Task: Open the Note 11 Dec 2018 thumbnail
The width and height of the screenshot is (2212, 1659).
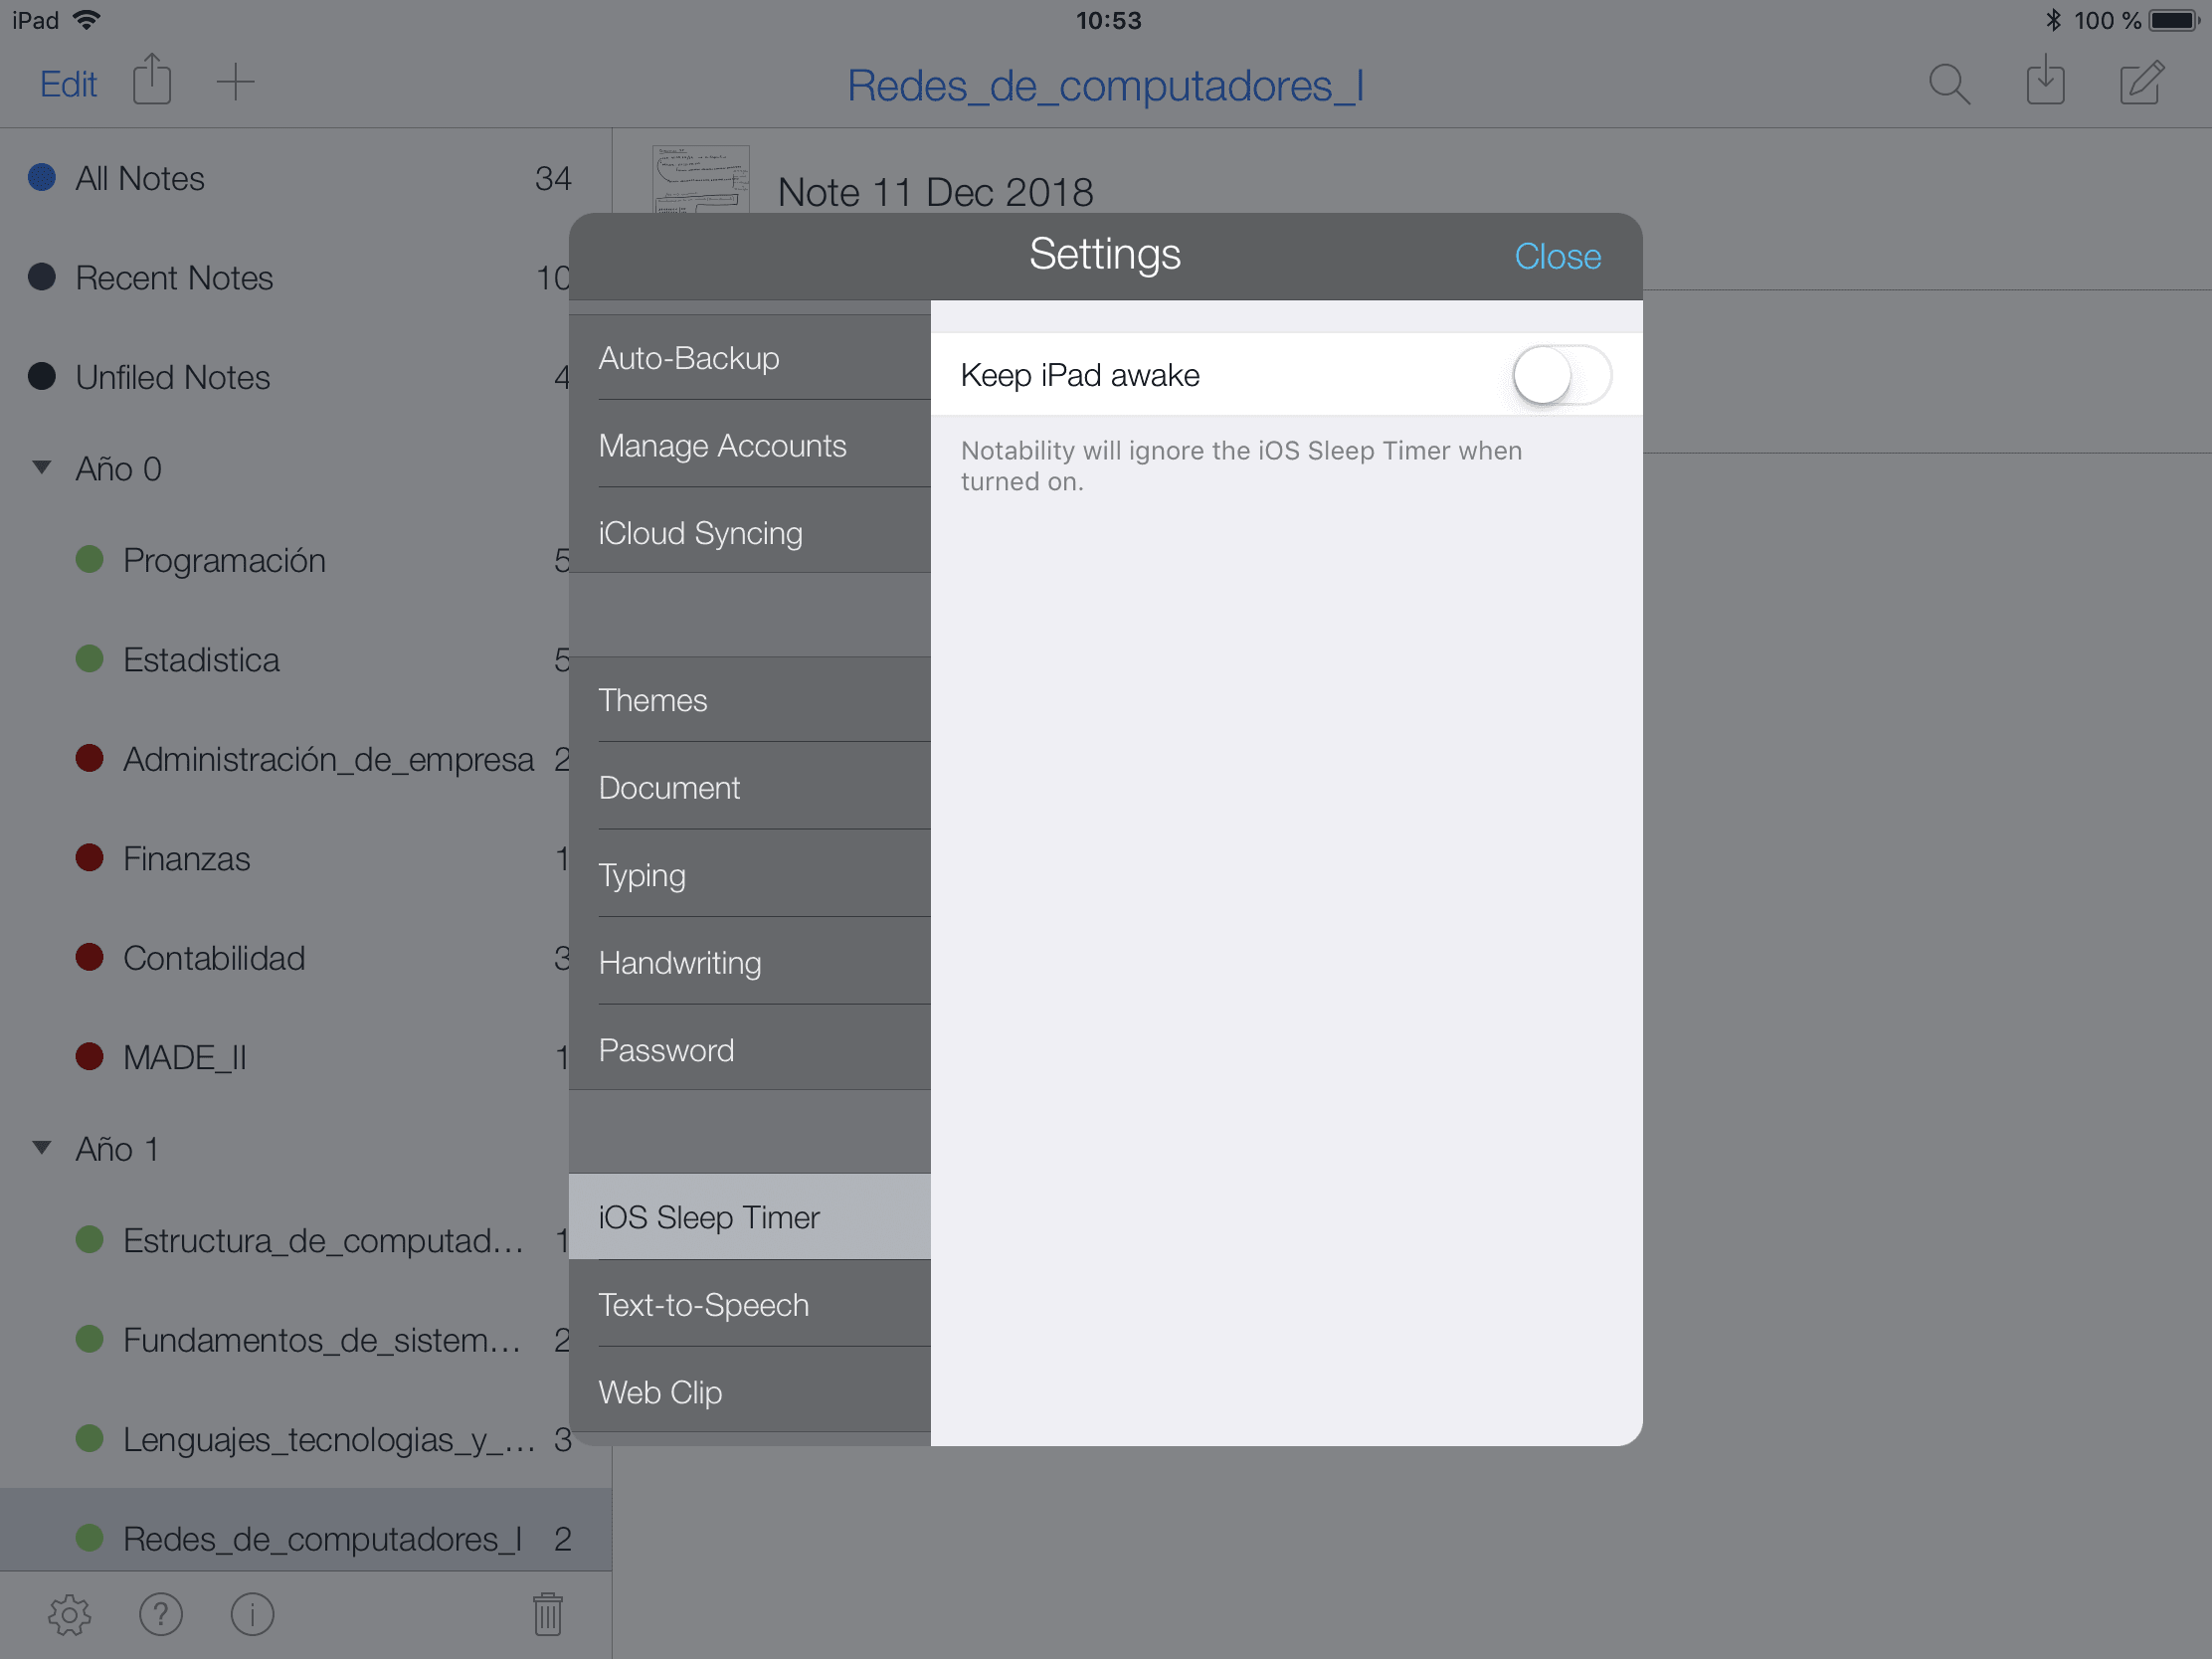Action: [x=700, y=180]
